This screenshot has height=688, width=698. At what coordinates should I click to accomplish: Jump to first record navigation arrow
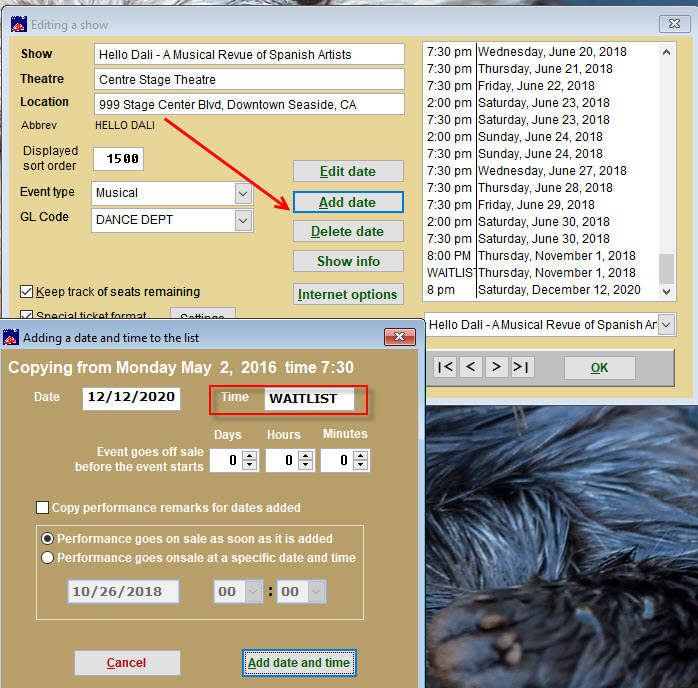pos(446,367)
